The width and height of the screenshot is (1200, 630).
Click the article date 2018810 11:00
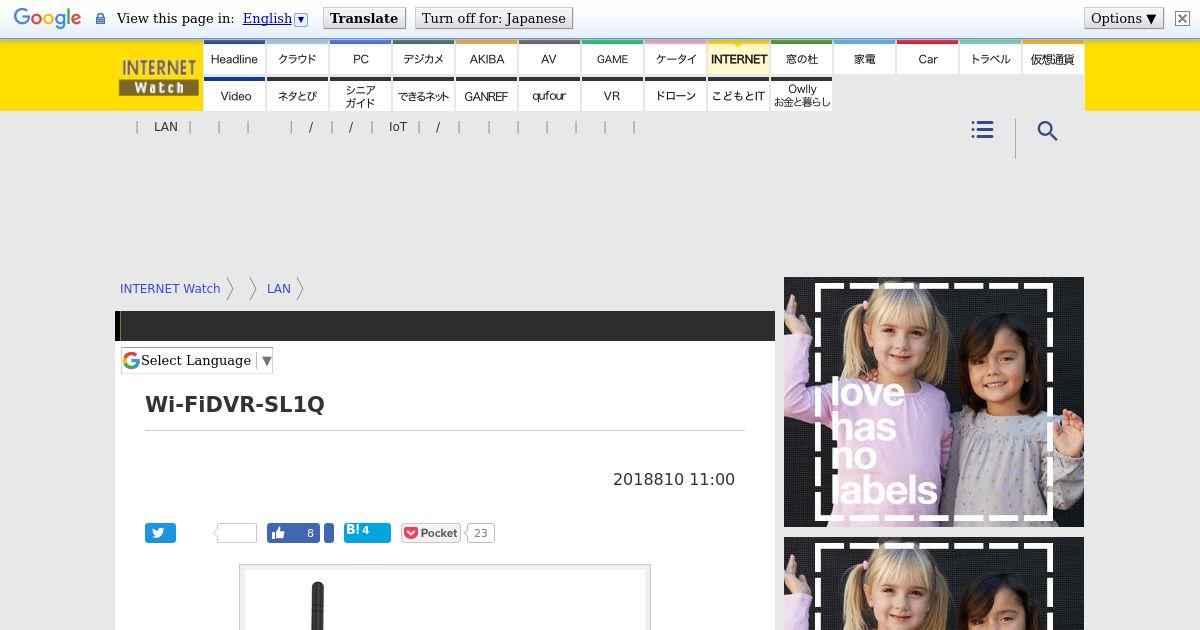coord(674,479)
